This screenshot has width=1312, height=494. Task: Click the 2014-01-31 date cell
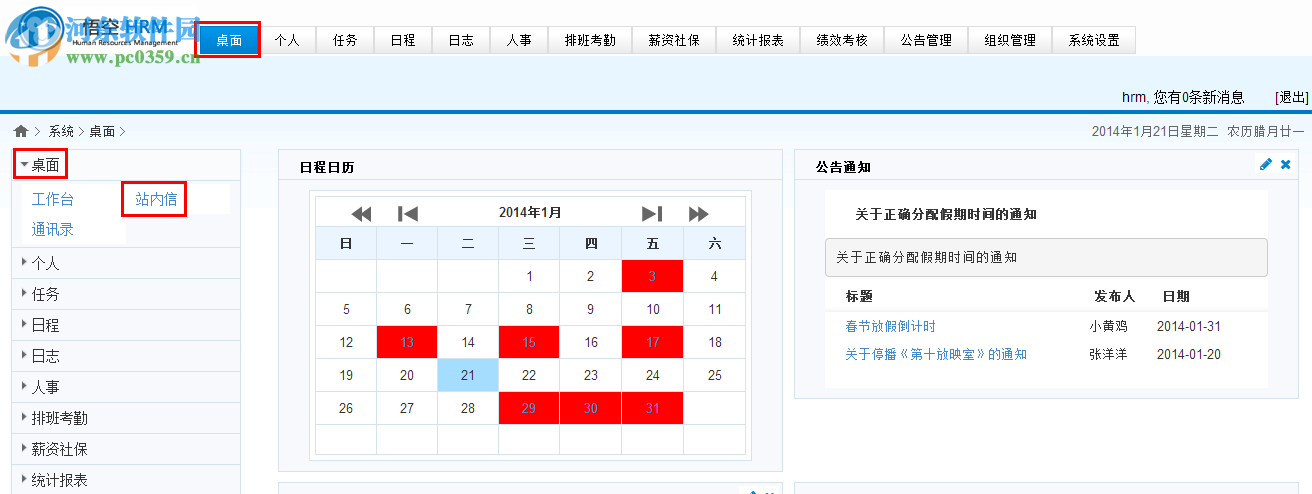(1189, 326)
